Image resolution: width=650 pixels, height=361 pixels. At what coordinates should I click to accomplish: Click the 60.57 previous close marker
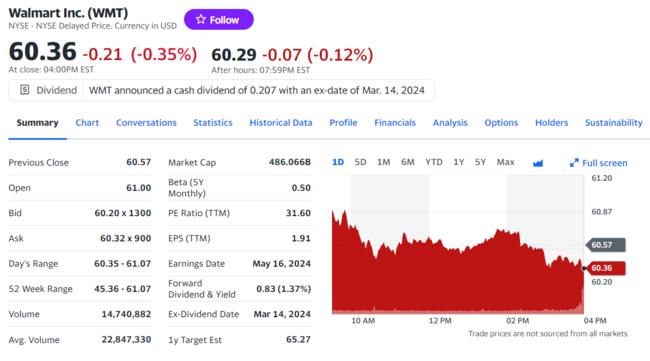(x=606, y=245)
